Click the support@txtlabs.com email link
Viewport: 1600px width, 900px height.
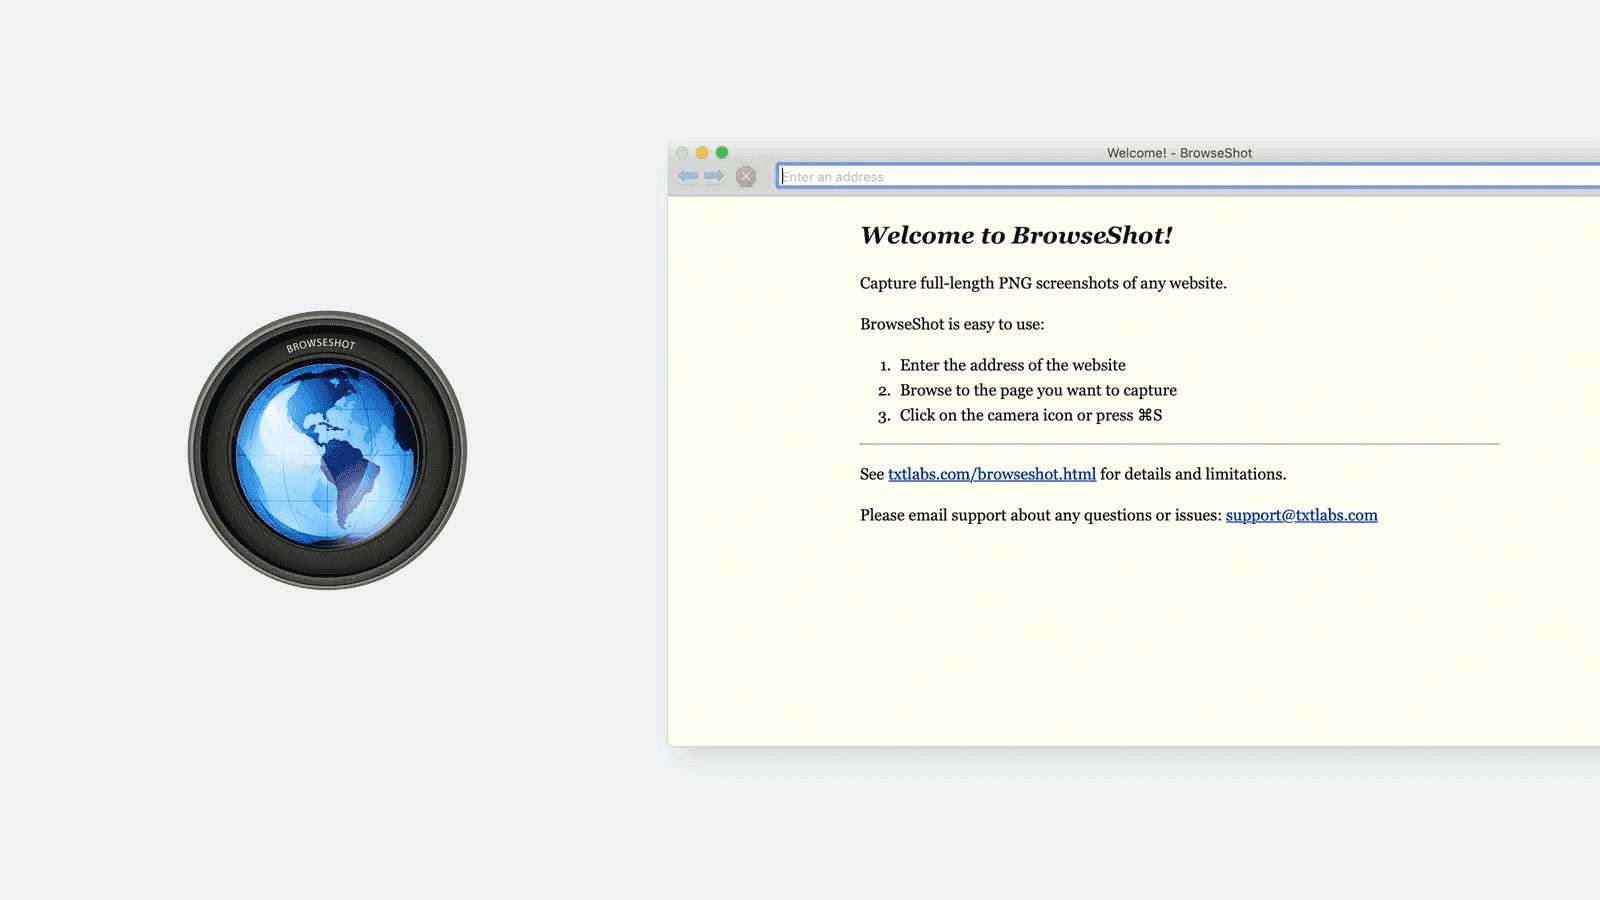click(x=1302, y=515)
